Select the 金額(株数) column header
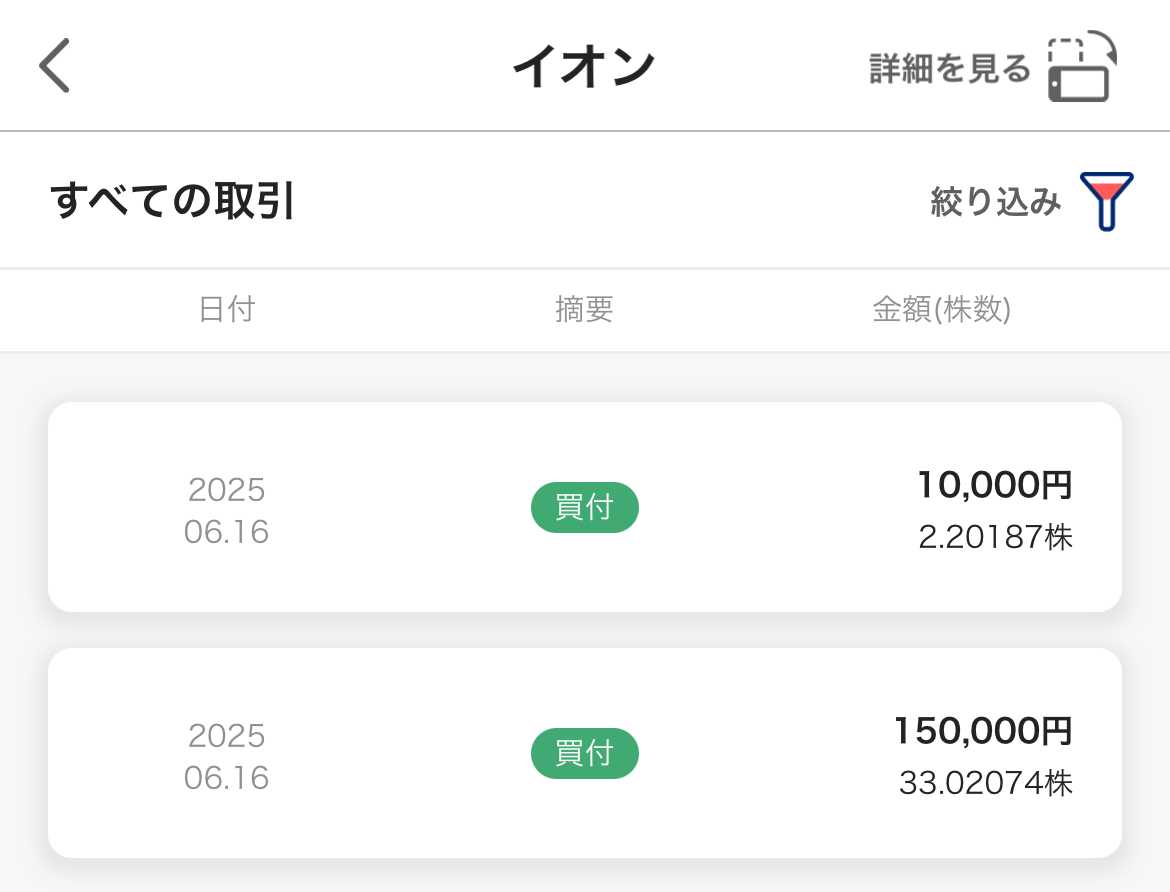This screenshot has width=1170, height=892. (942, 309)
